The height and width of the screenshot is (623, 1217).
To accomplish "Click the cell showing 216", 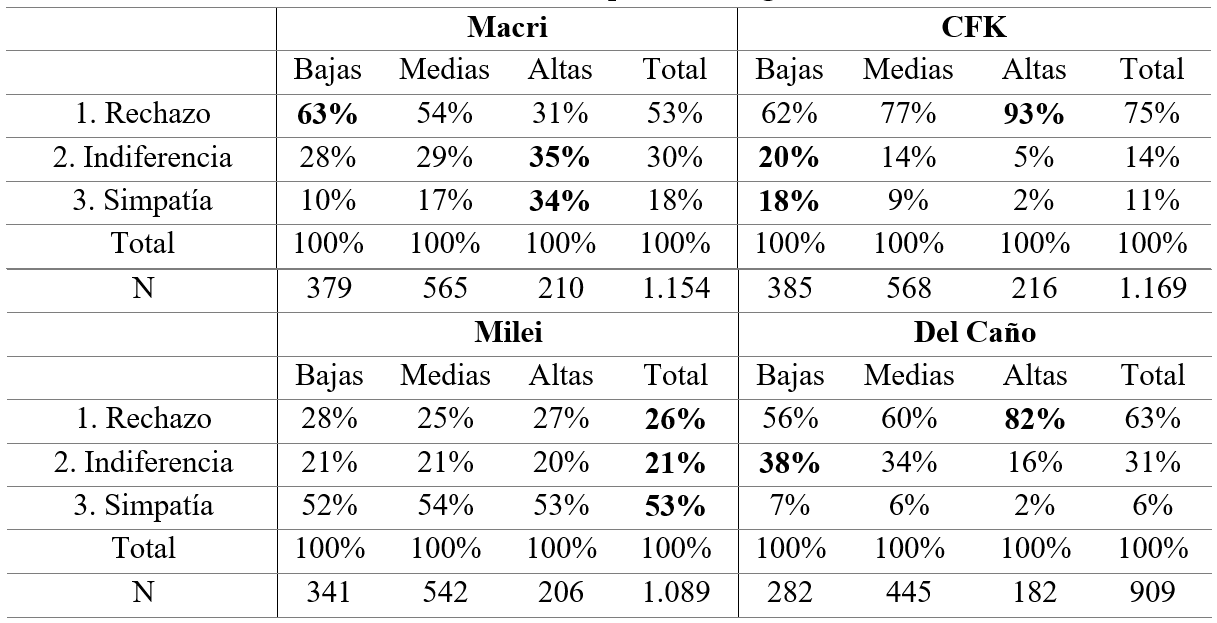I will 1034,289.
